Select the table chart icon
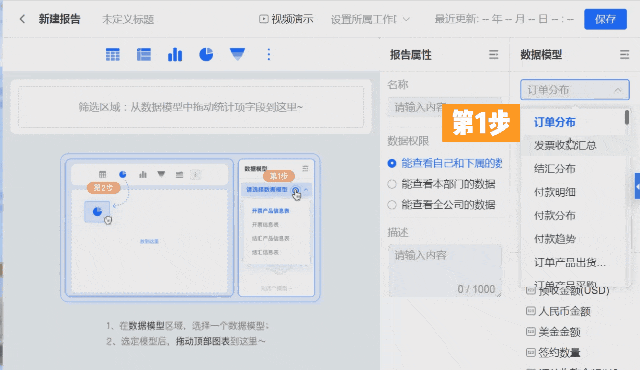The width and height of the screenshot is (640, 370). click(113, 54)
